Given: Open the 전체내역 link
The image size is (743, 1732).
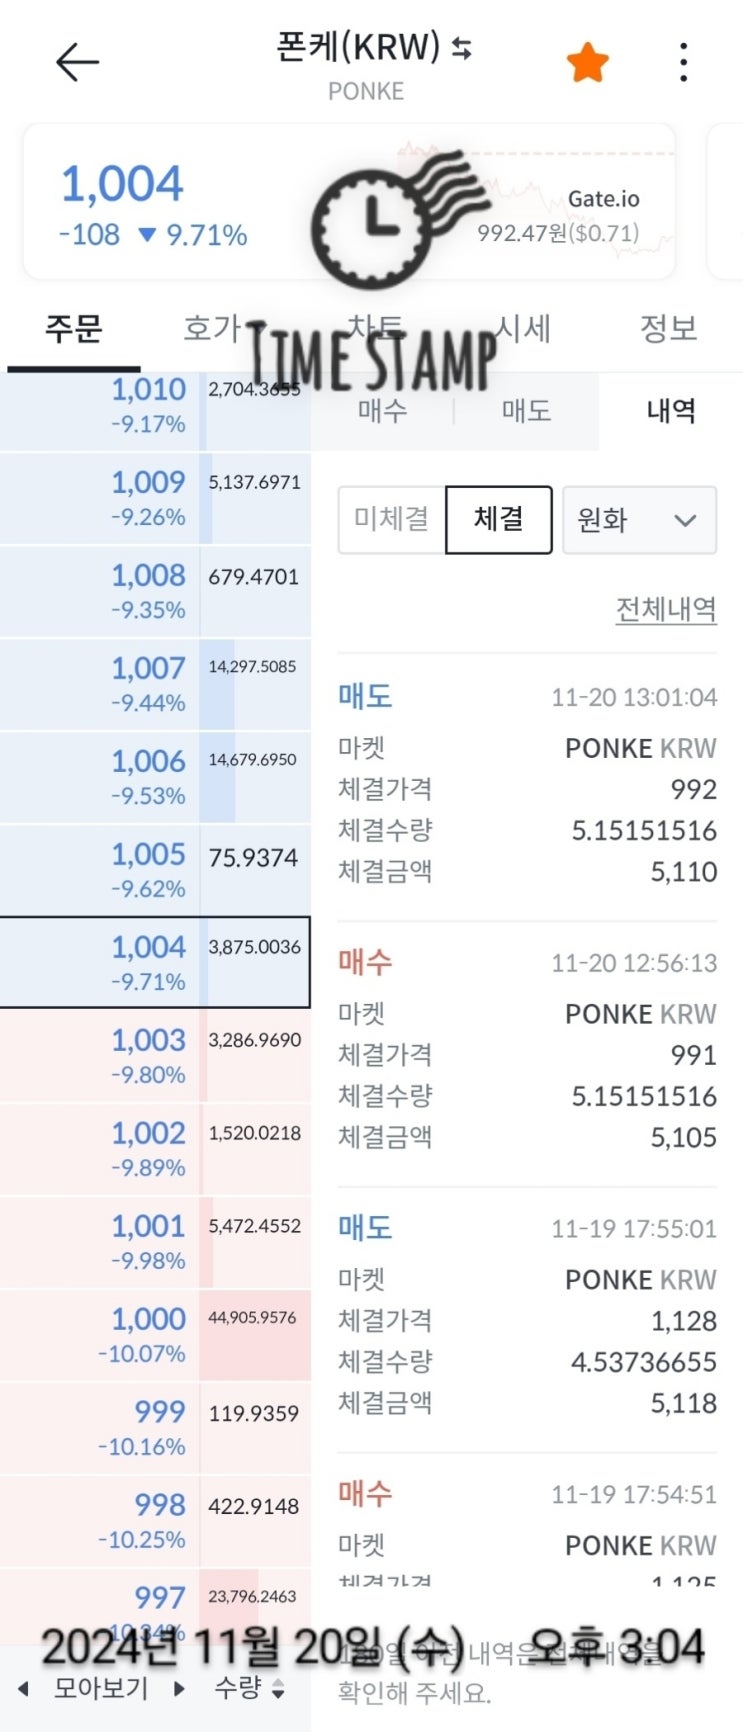Looking at the screenshot, I should (666, 609).
